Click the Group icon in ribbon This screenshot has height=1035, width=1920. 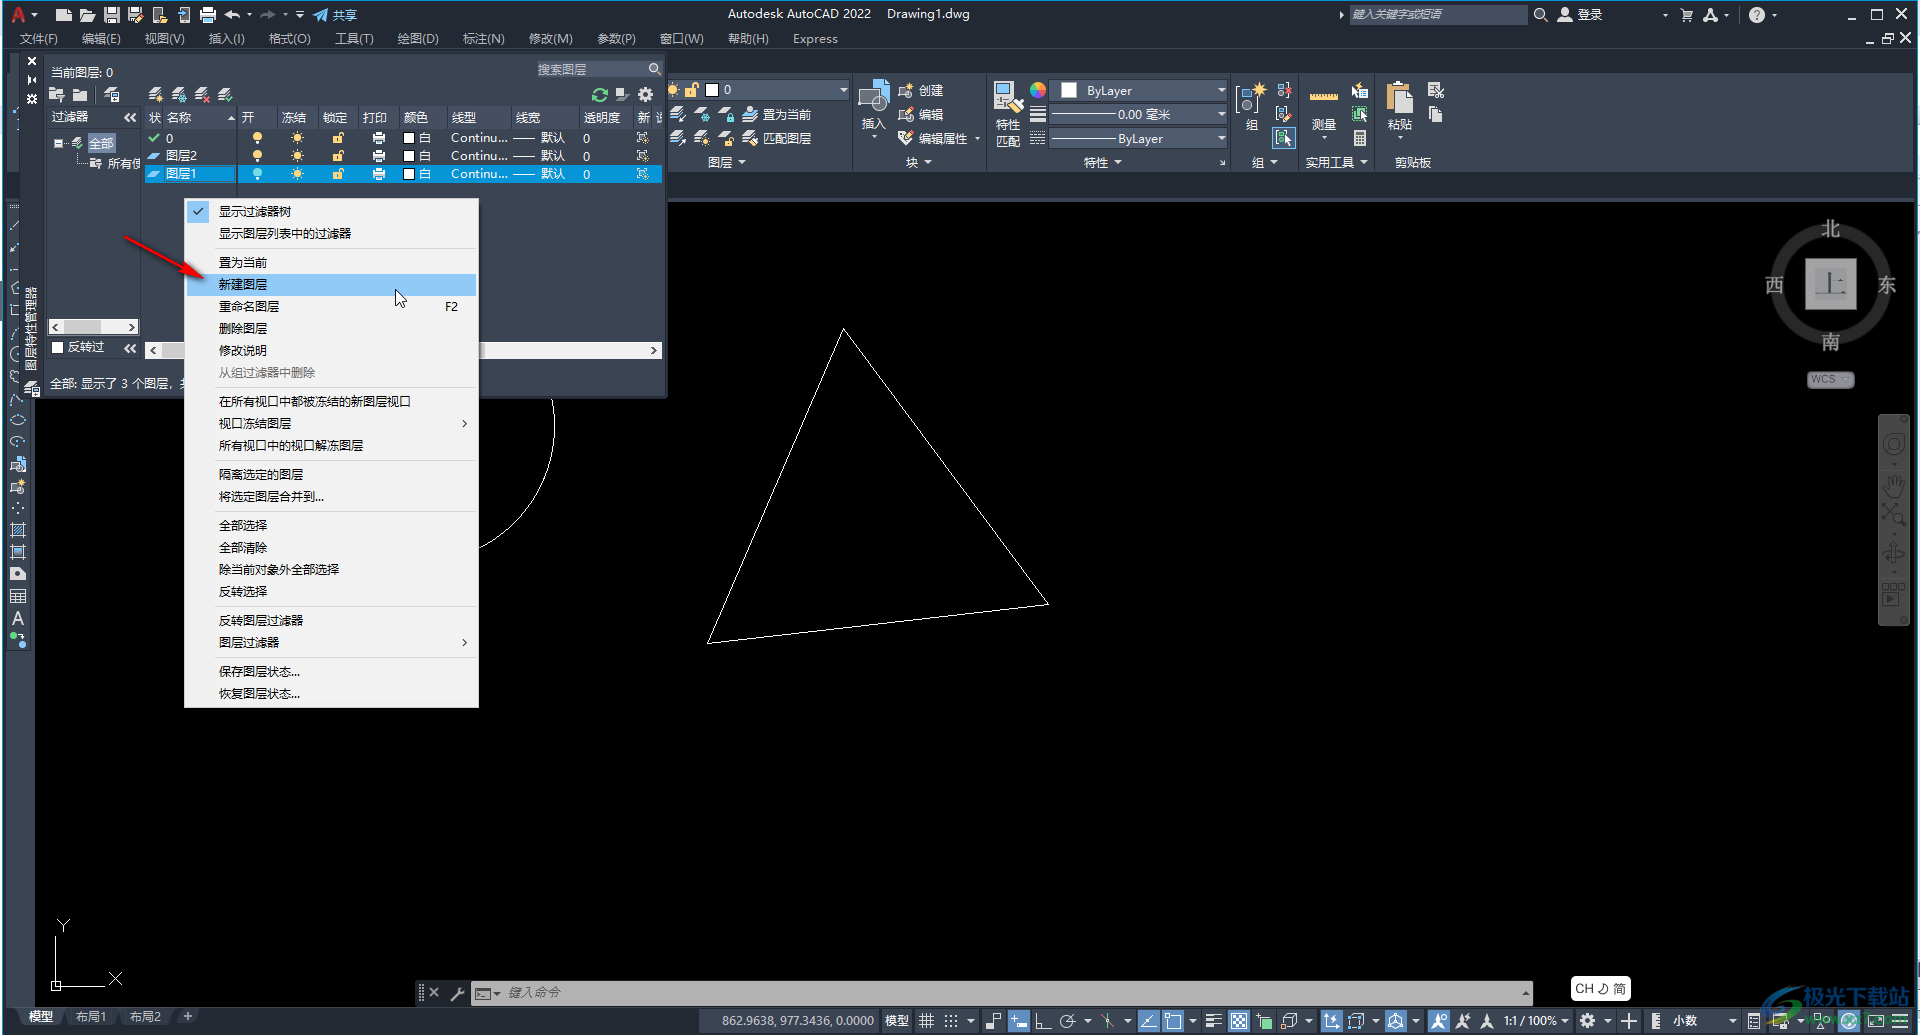point(1251,97)
